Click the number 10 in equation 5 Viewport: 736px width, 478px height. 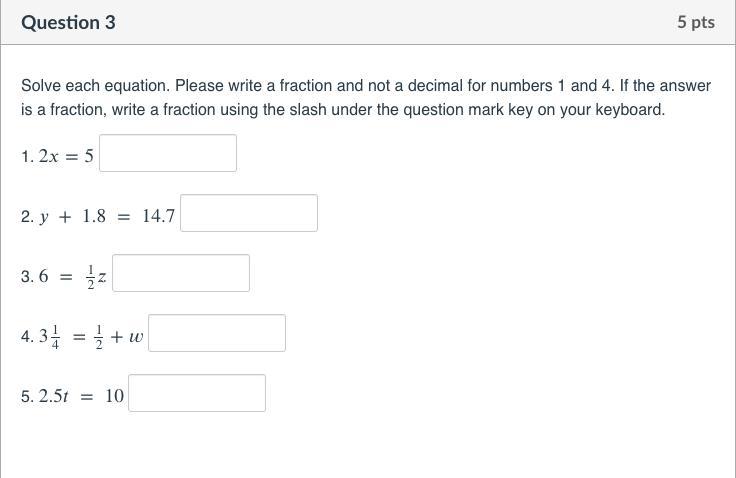114,396
